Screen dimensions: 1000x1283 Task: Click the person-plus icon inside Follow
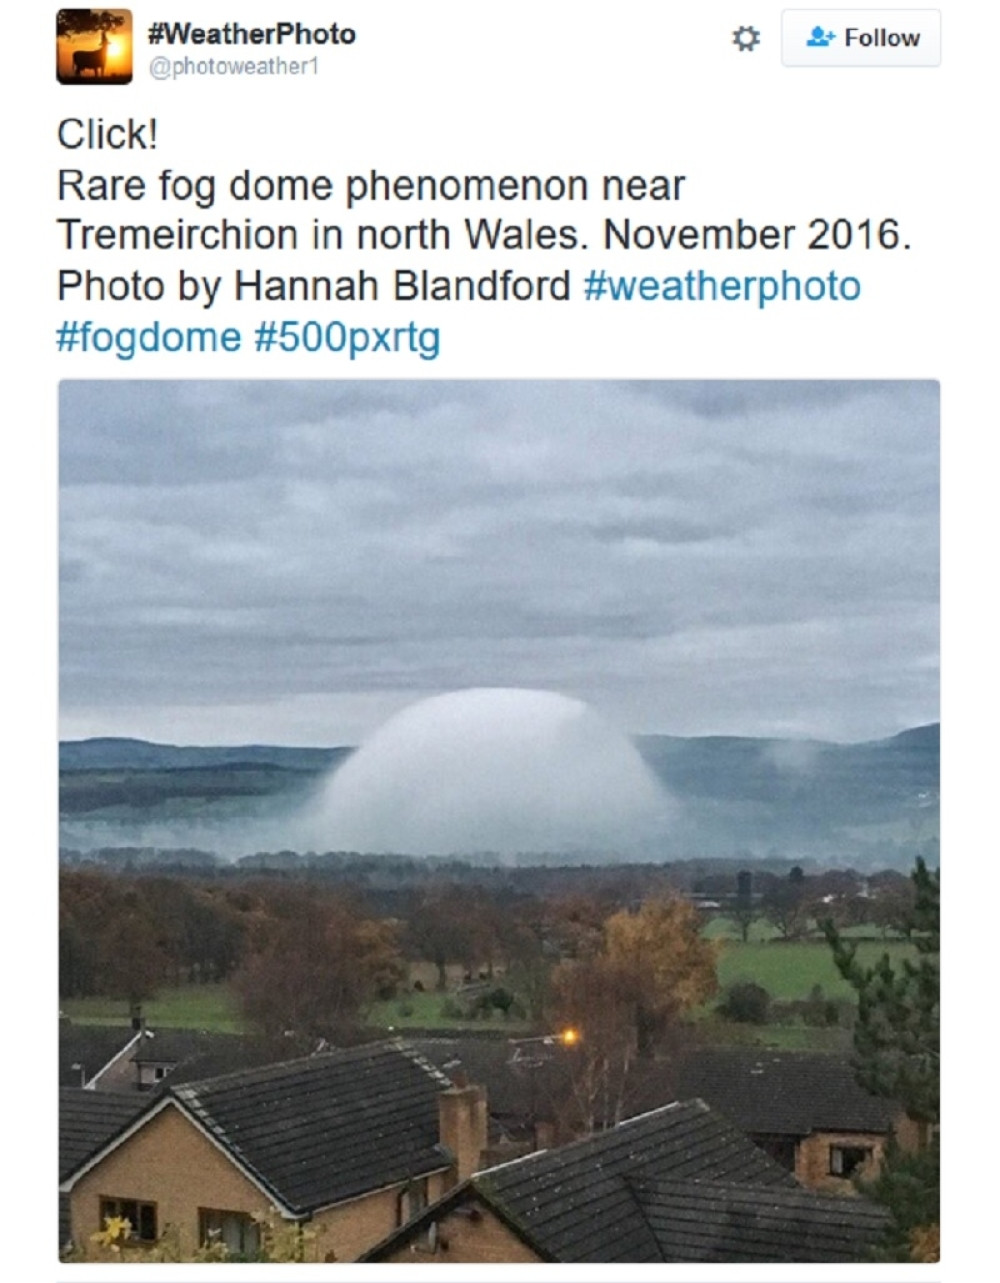tap(820, 37)
